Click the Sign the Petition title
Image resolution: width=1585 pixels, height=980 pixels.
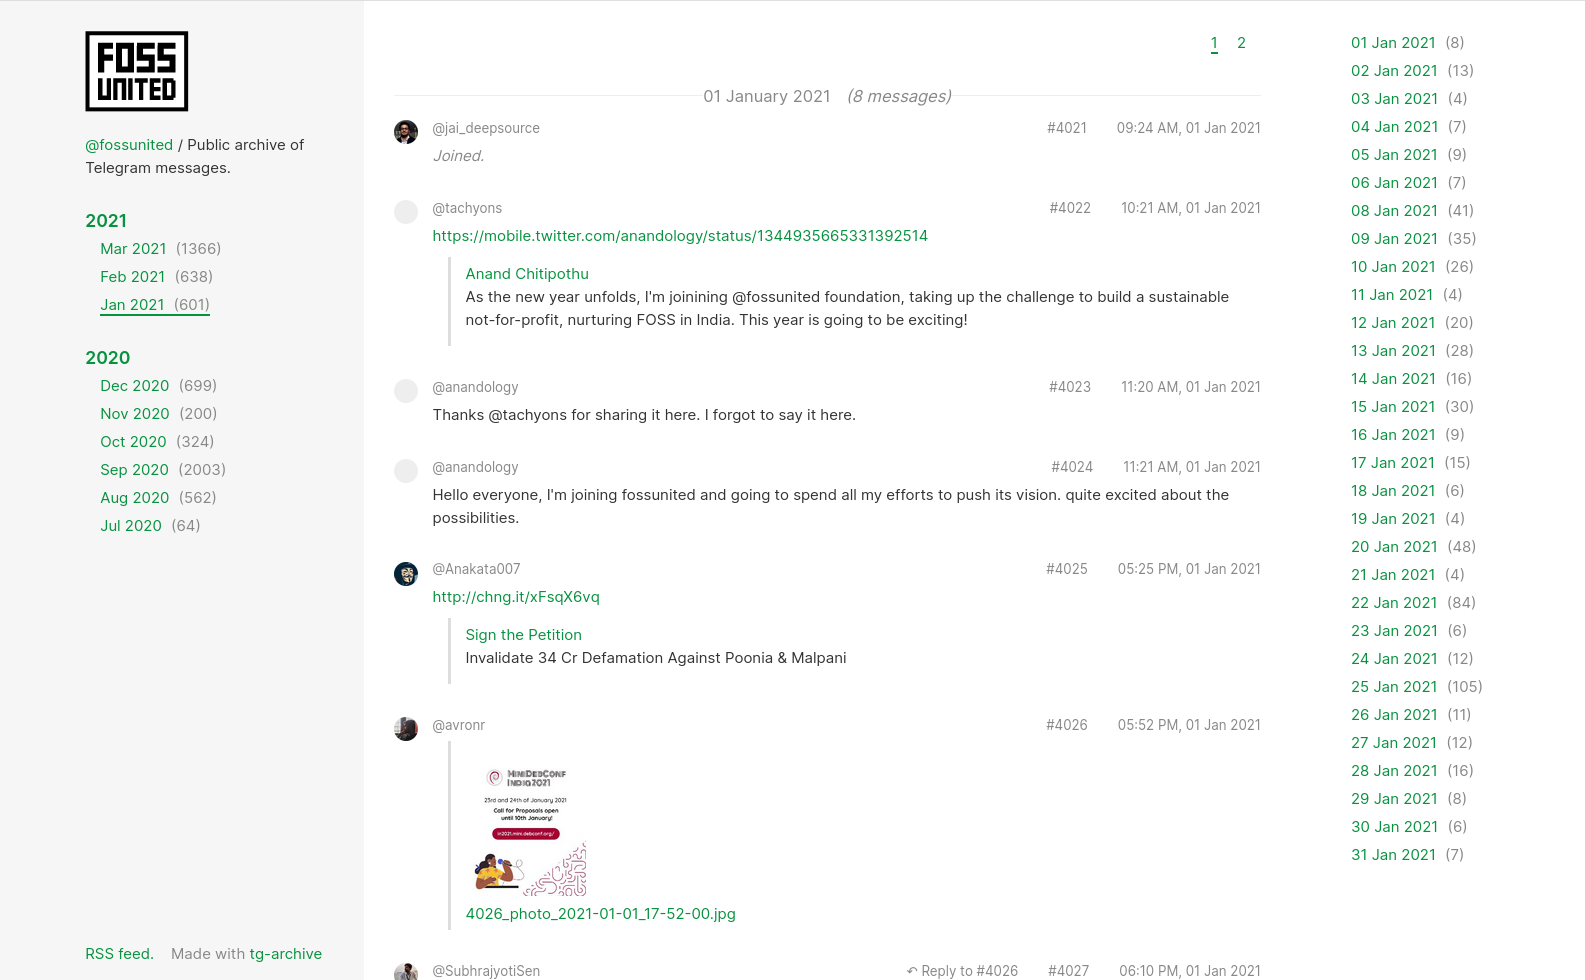coord(523,635)
